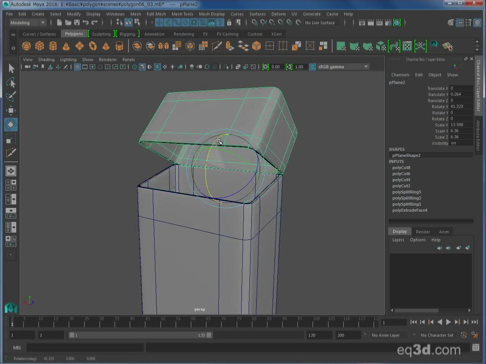Click the Layer Editor horizontal scrollbar
The width and height of the screenshot is (486, 364).
(416, 310)
